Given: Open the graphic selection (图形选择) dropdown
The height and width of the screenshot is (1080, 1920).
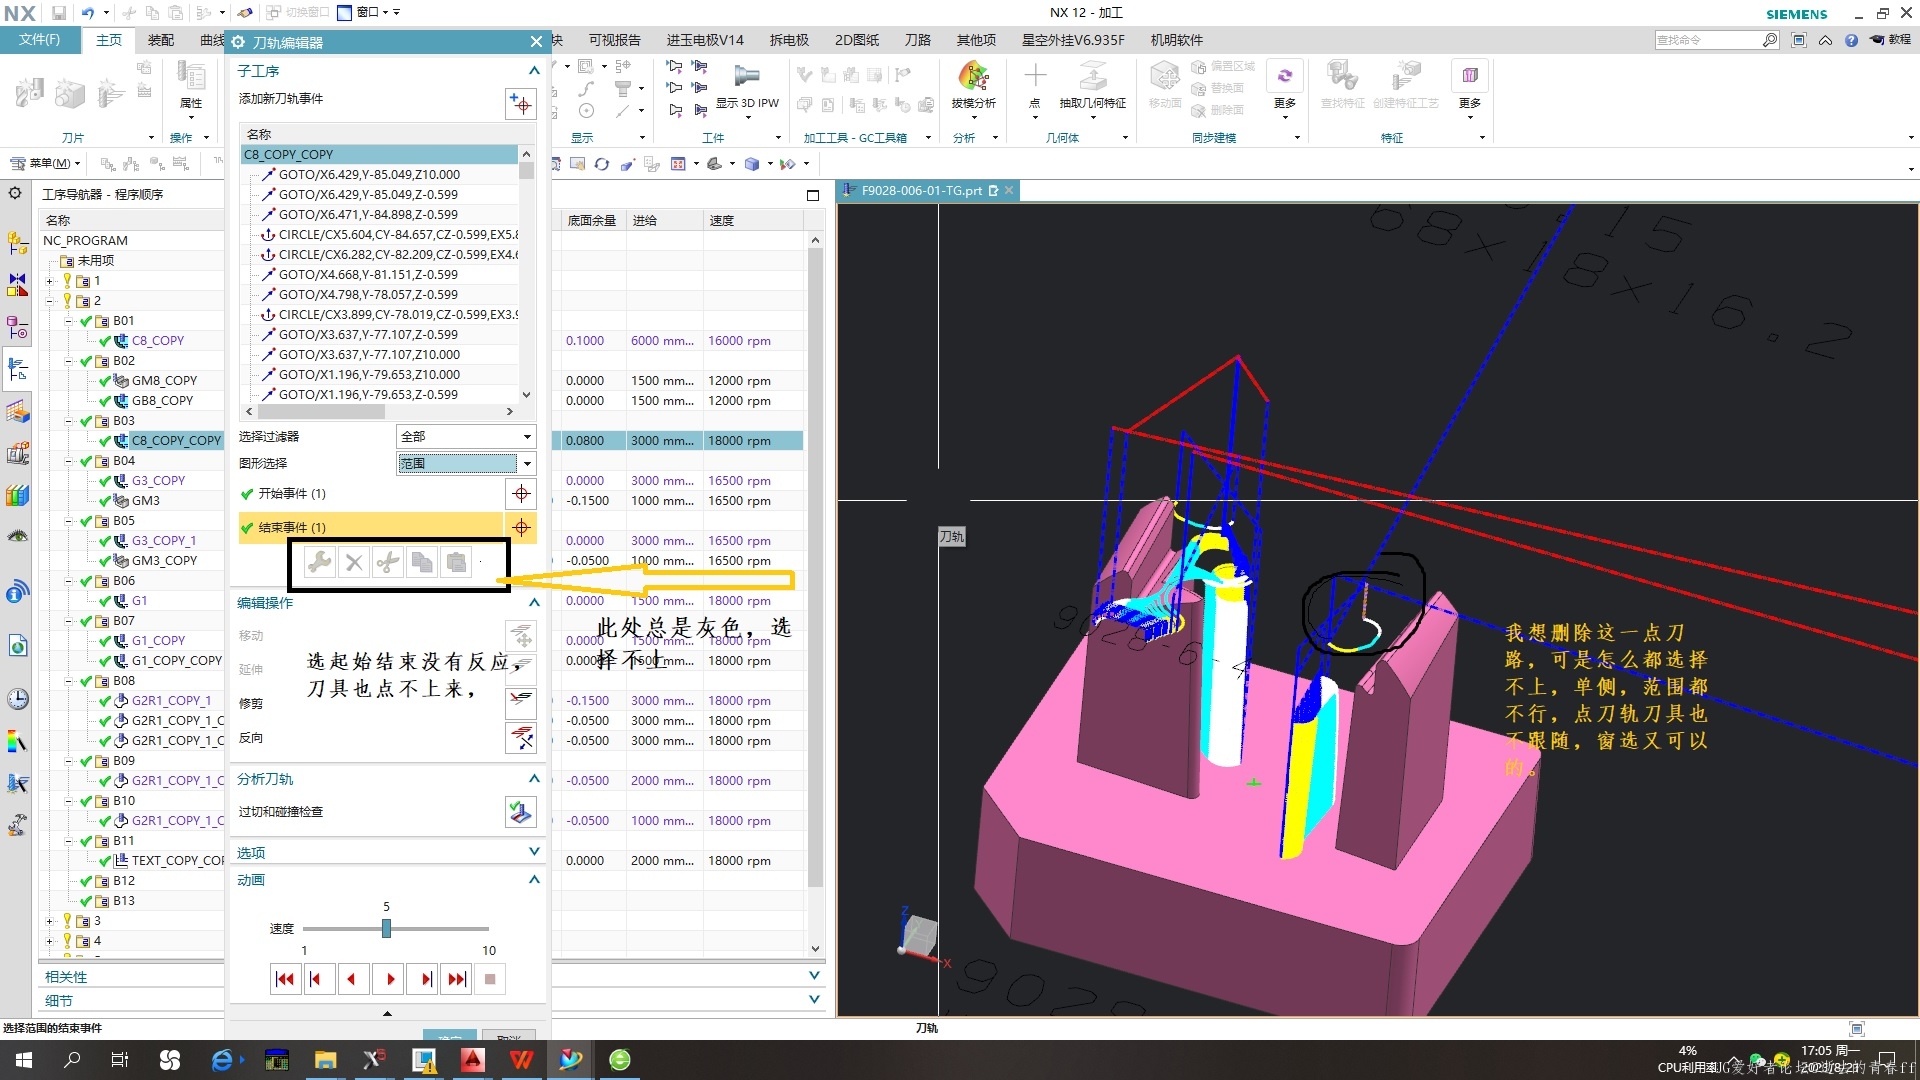Looking at the screenshot, I should [466, 463].
